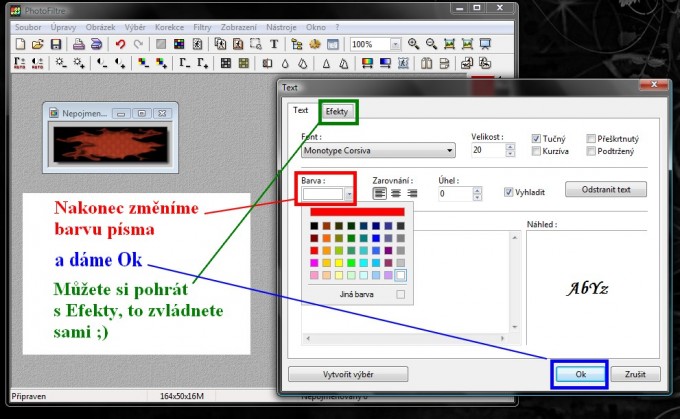
Task: Decrease contrast with the half-circle minus icon
Action: pyautogui.click(x=102, y=63)
